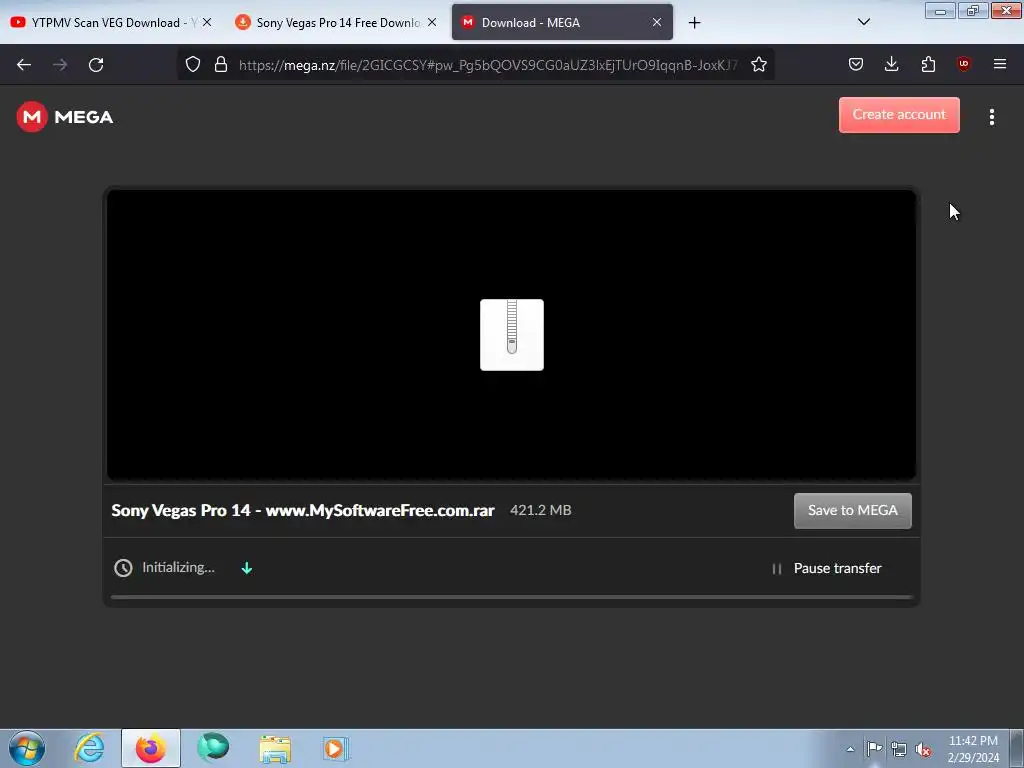Expand the list all tabs chevron

tap(863, 22)
